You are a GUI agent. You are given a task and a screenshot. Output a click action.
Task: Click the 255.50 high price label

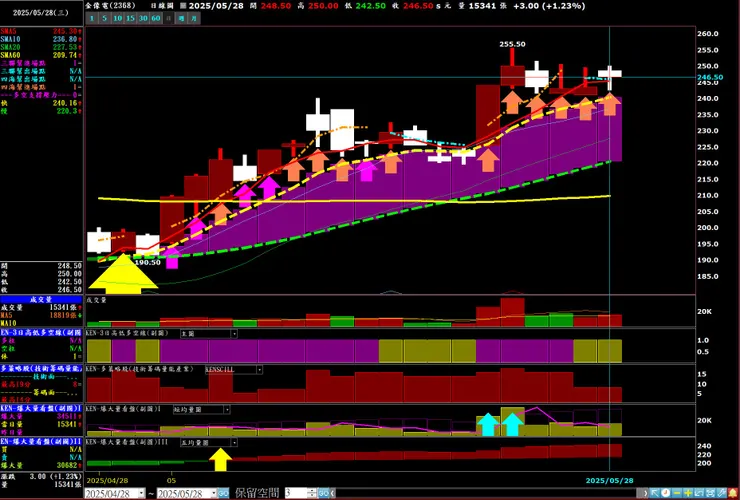513,44
